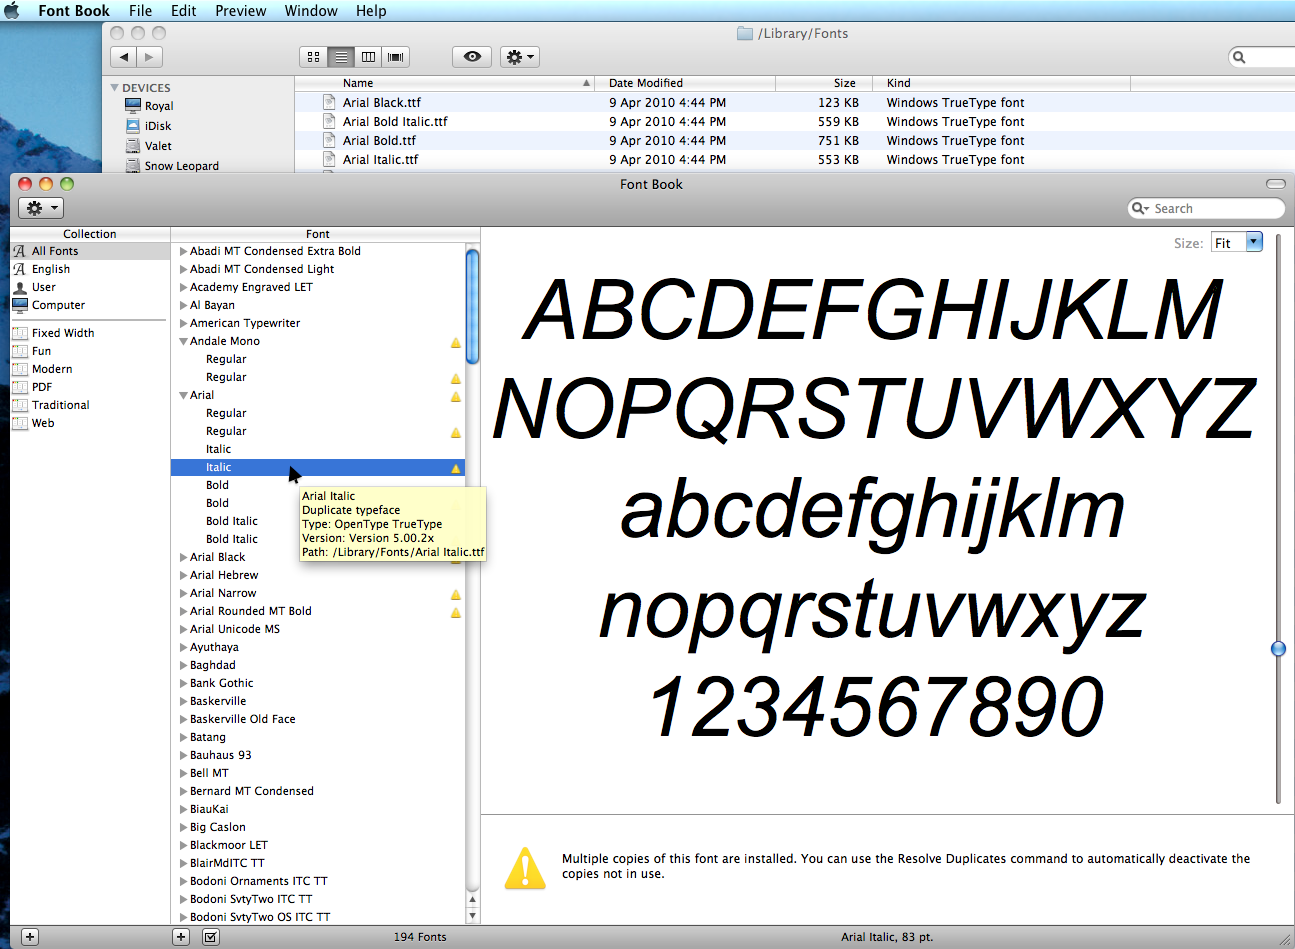This screenshot has height=949, width=1295.
Task: Go back in the Finder window
Action: pos(123,57)
